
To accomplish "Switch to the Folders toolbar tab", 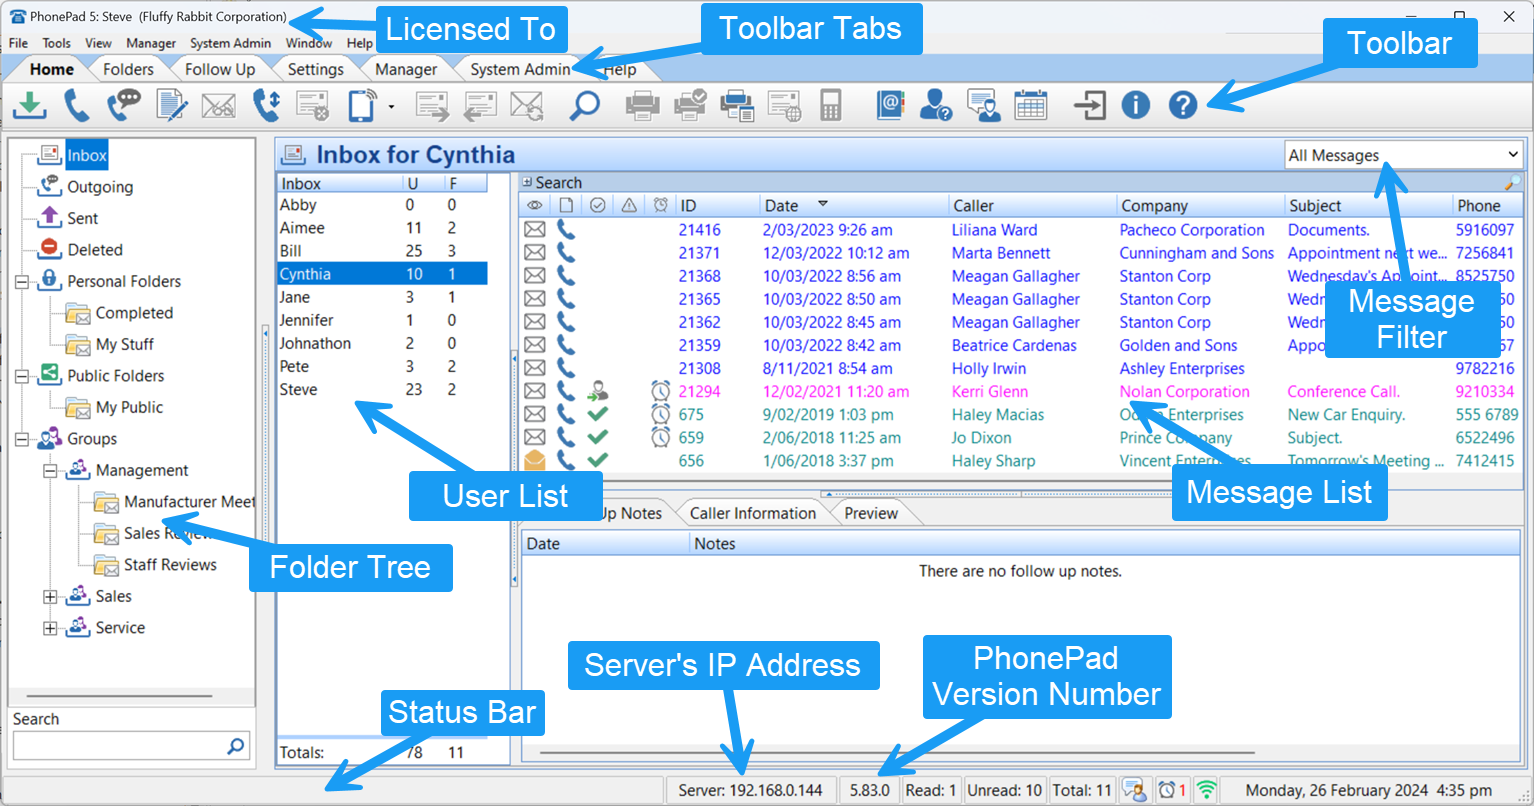I will coord(128,69).
